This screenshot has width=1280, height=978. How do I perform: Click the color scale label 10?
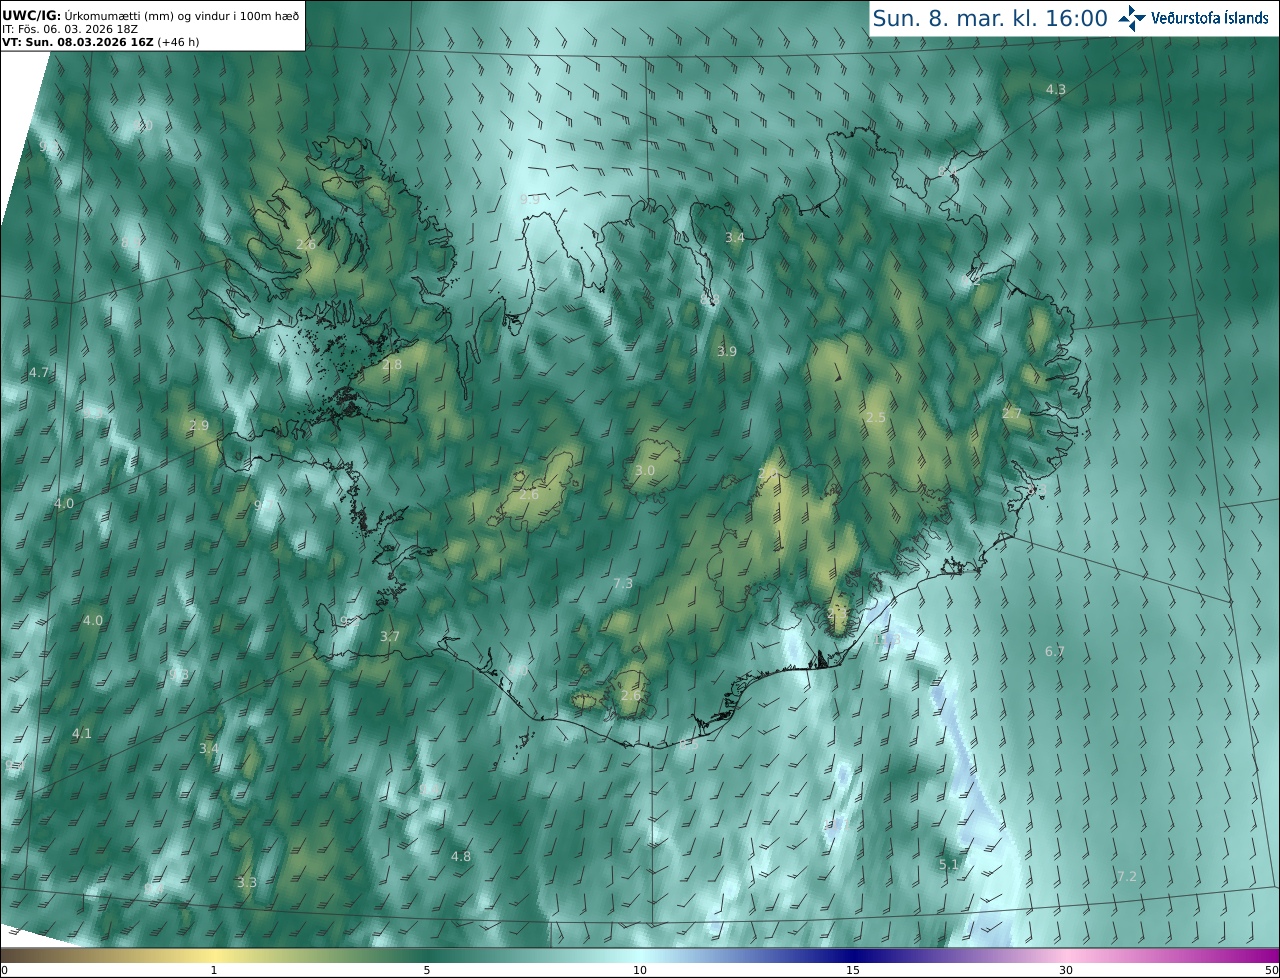(x=640, y=970)
